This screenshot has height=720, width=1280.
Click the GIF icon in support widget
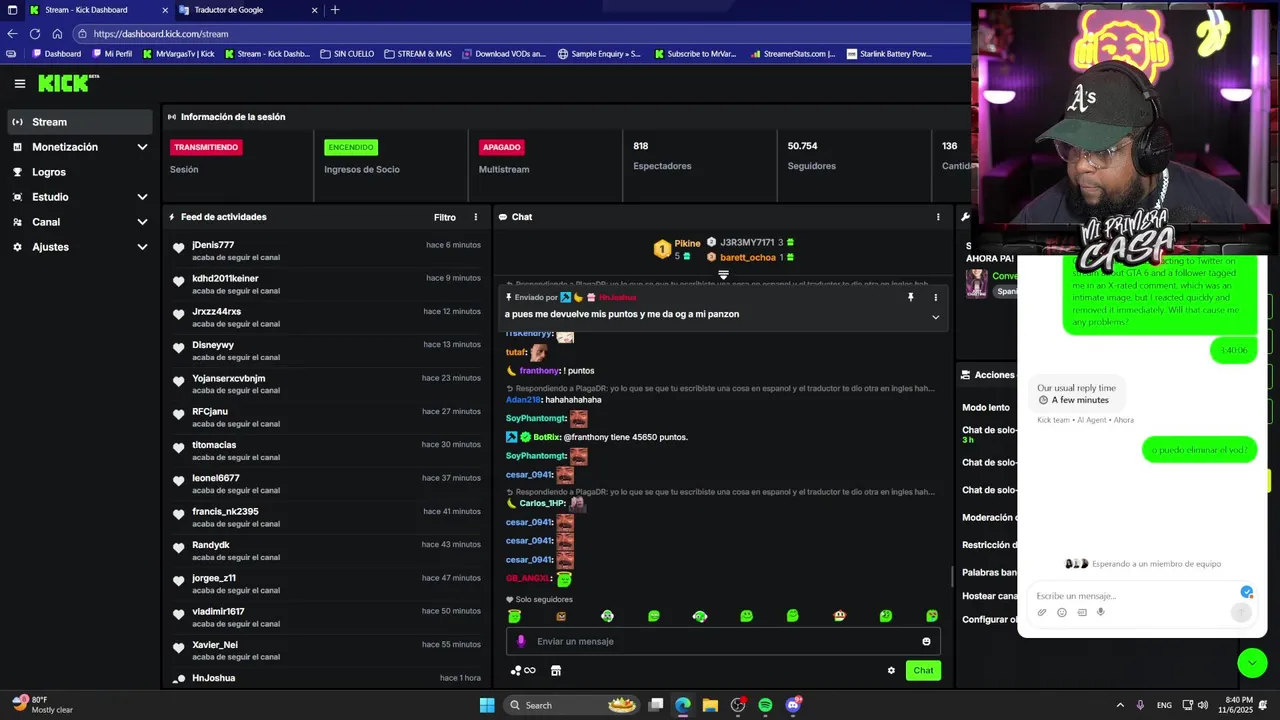(x=1082, y=612)
